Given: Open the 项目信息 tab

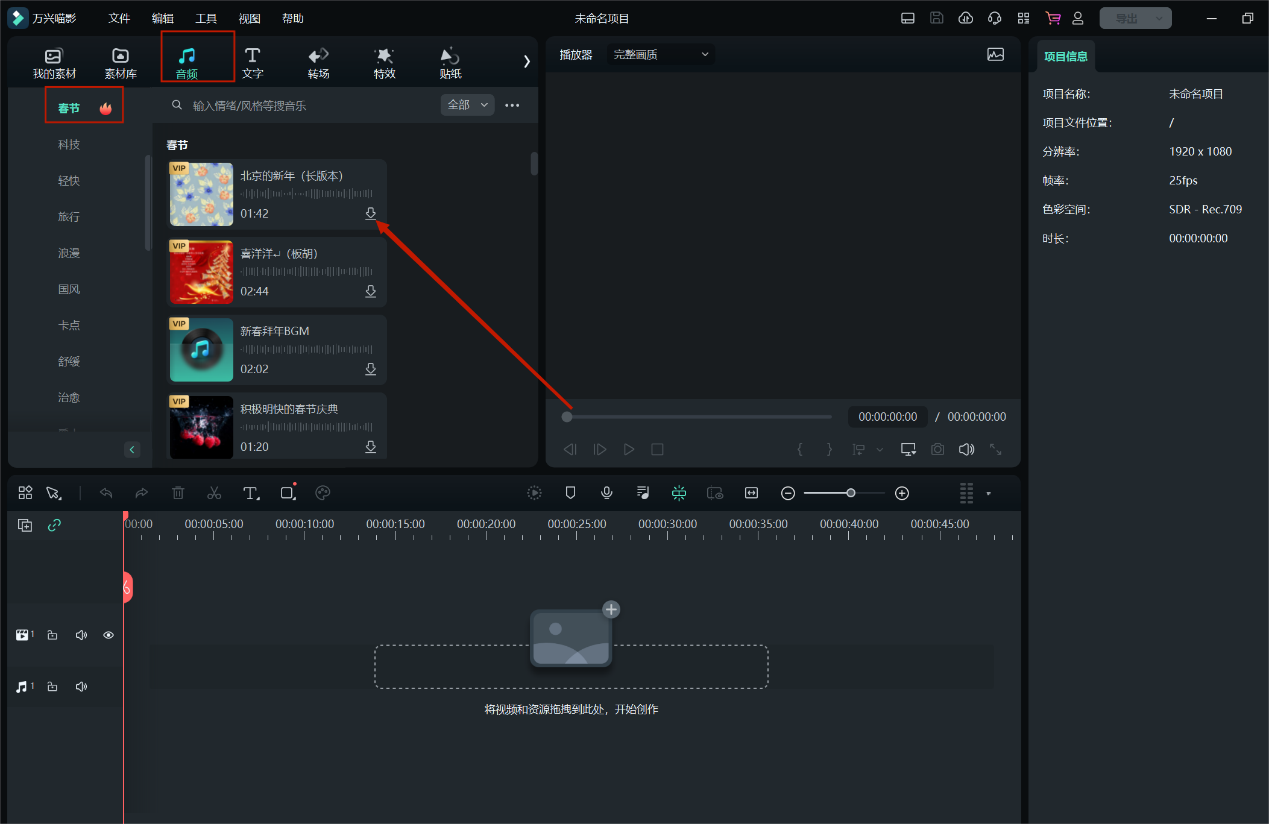Looking at the screenshot, I should pyautogui.click(x=1066, y=57).
